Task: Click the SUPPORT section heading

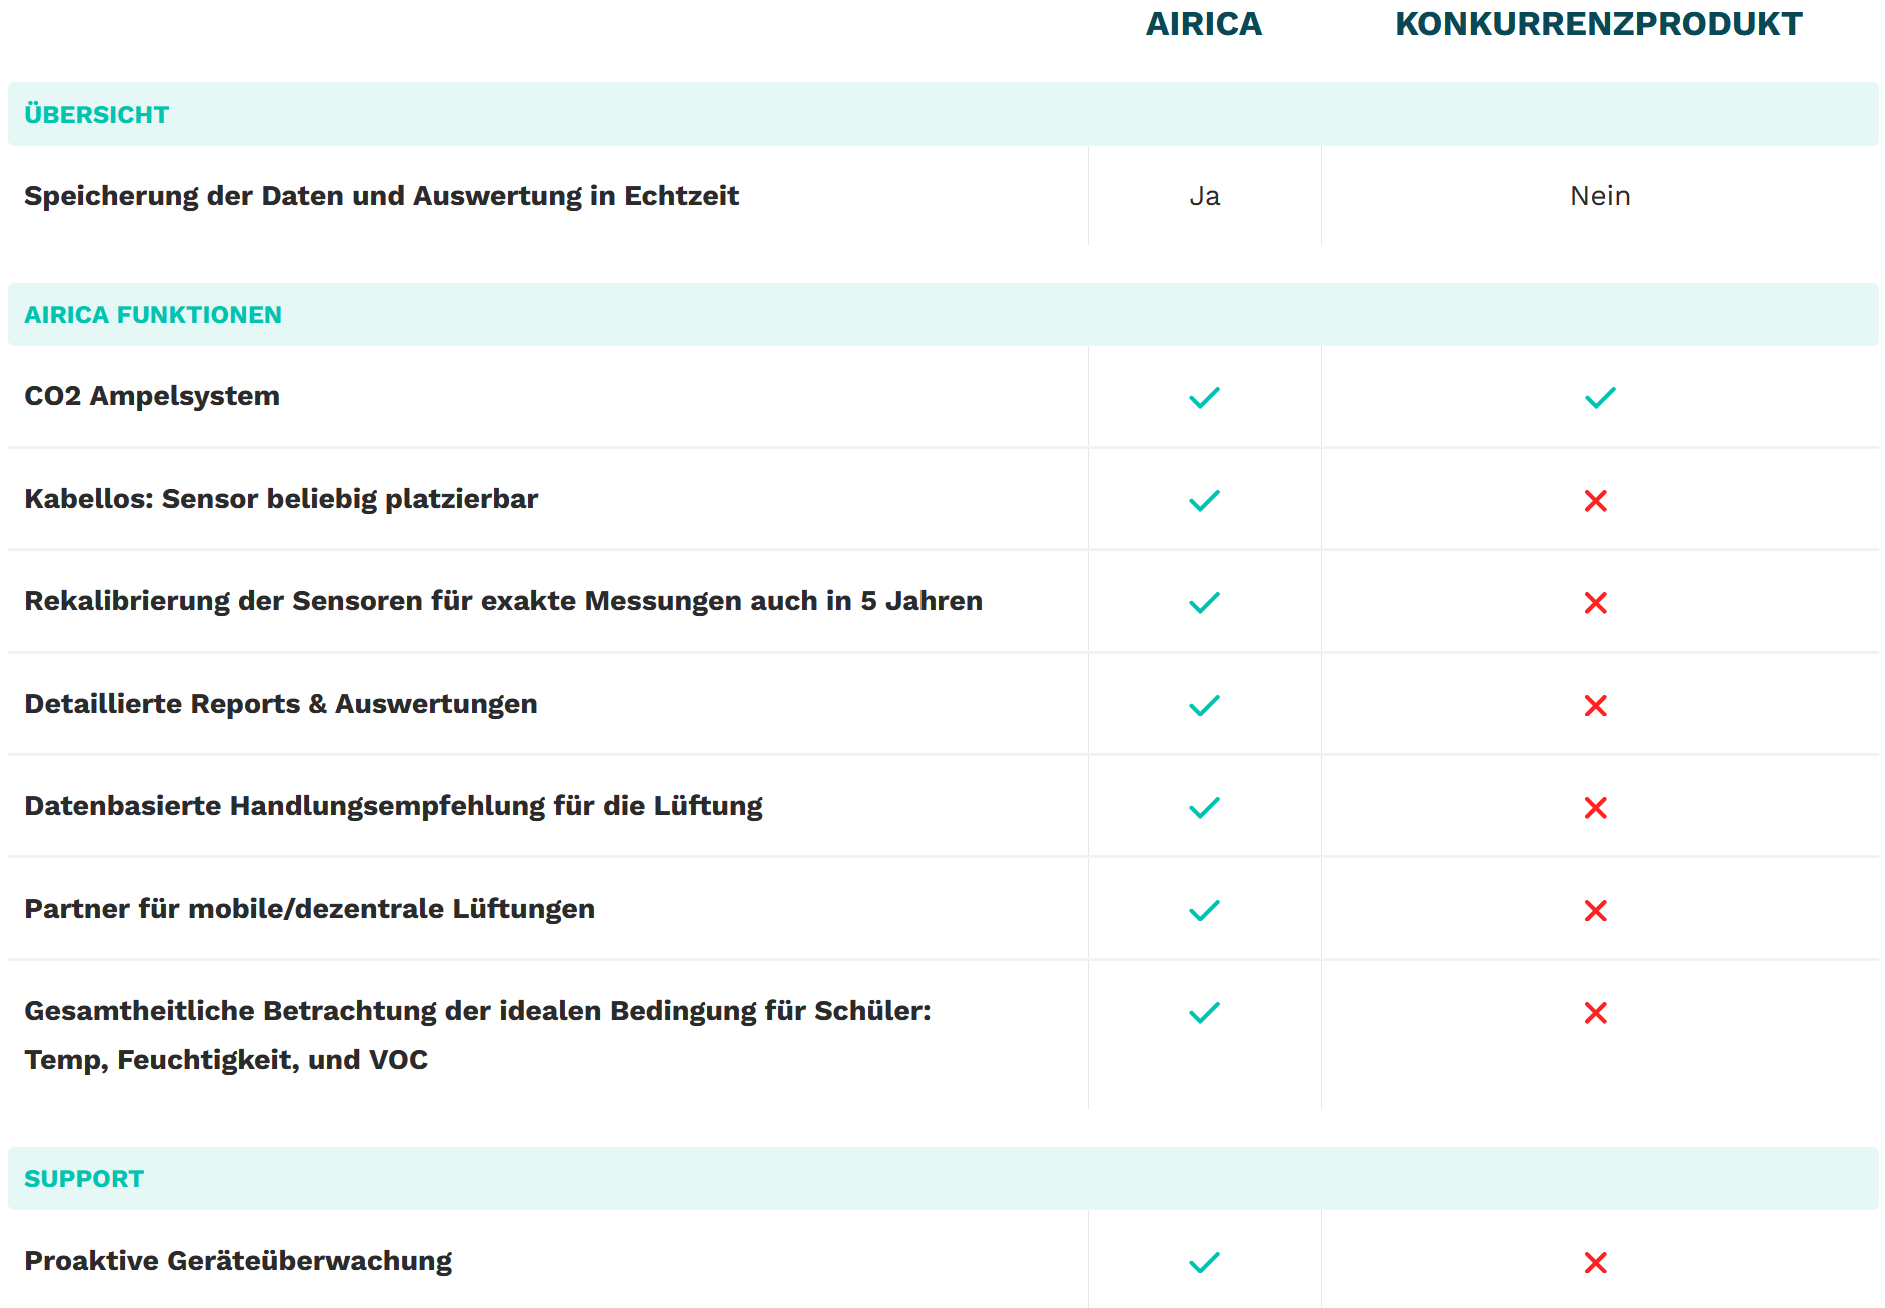Action: [84, 1179]
